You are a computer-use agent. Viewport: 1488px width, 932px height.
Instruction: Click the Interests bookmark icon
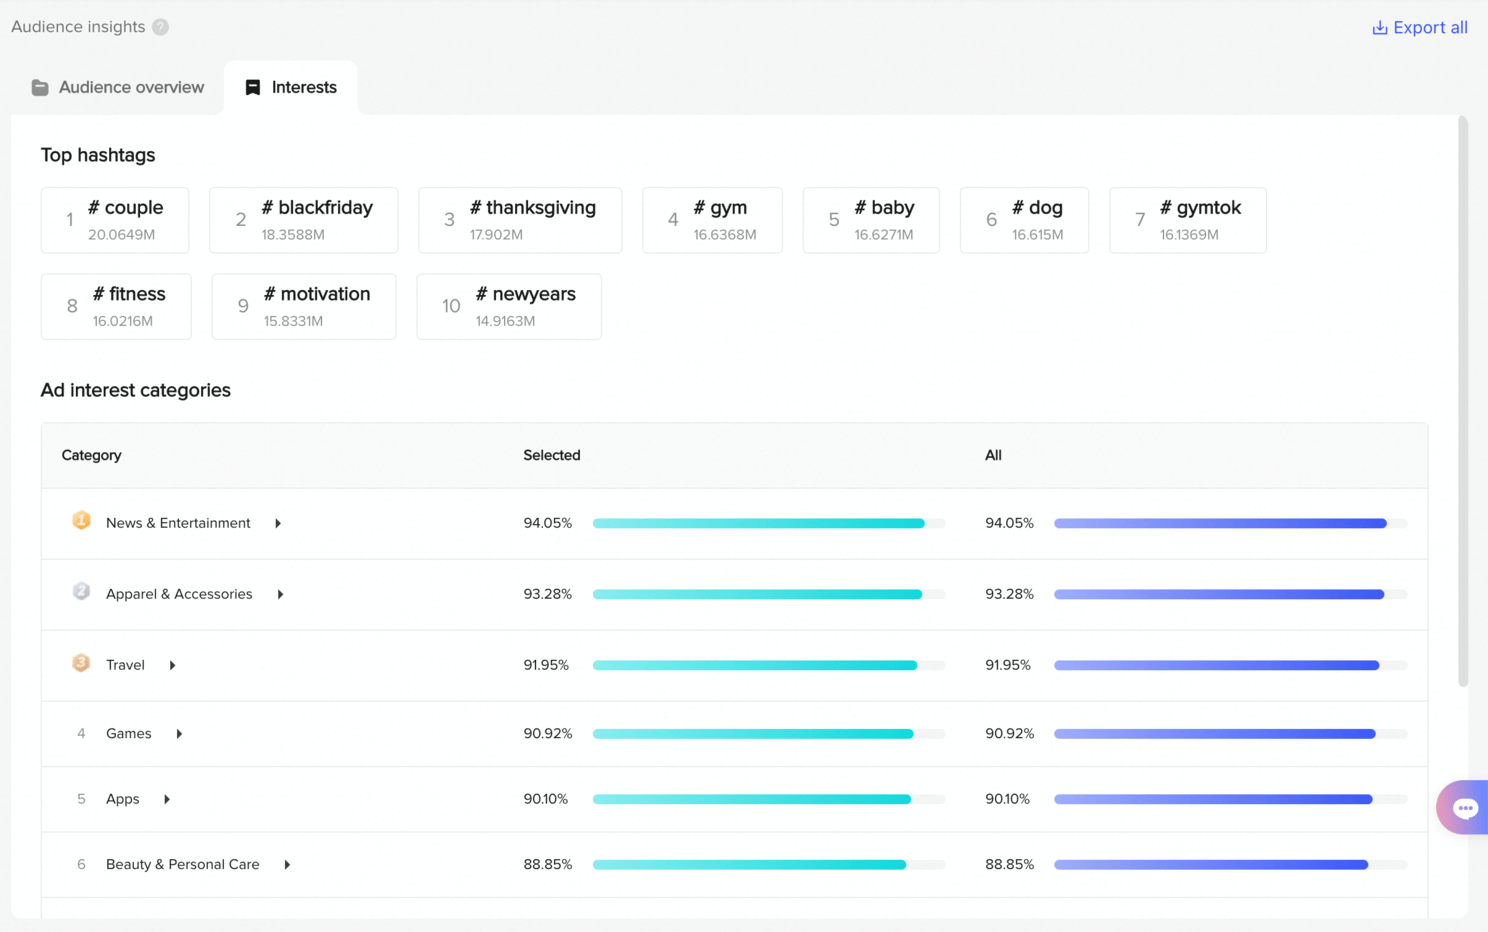[x=253, y=88]
